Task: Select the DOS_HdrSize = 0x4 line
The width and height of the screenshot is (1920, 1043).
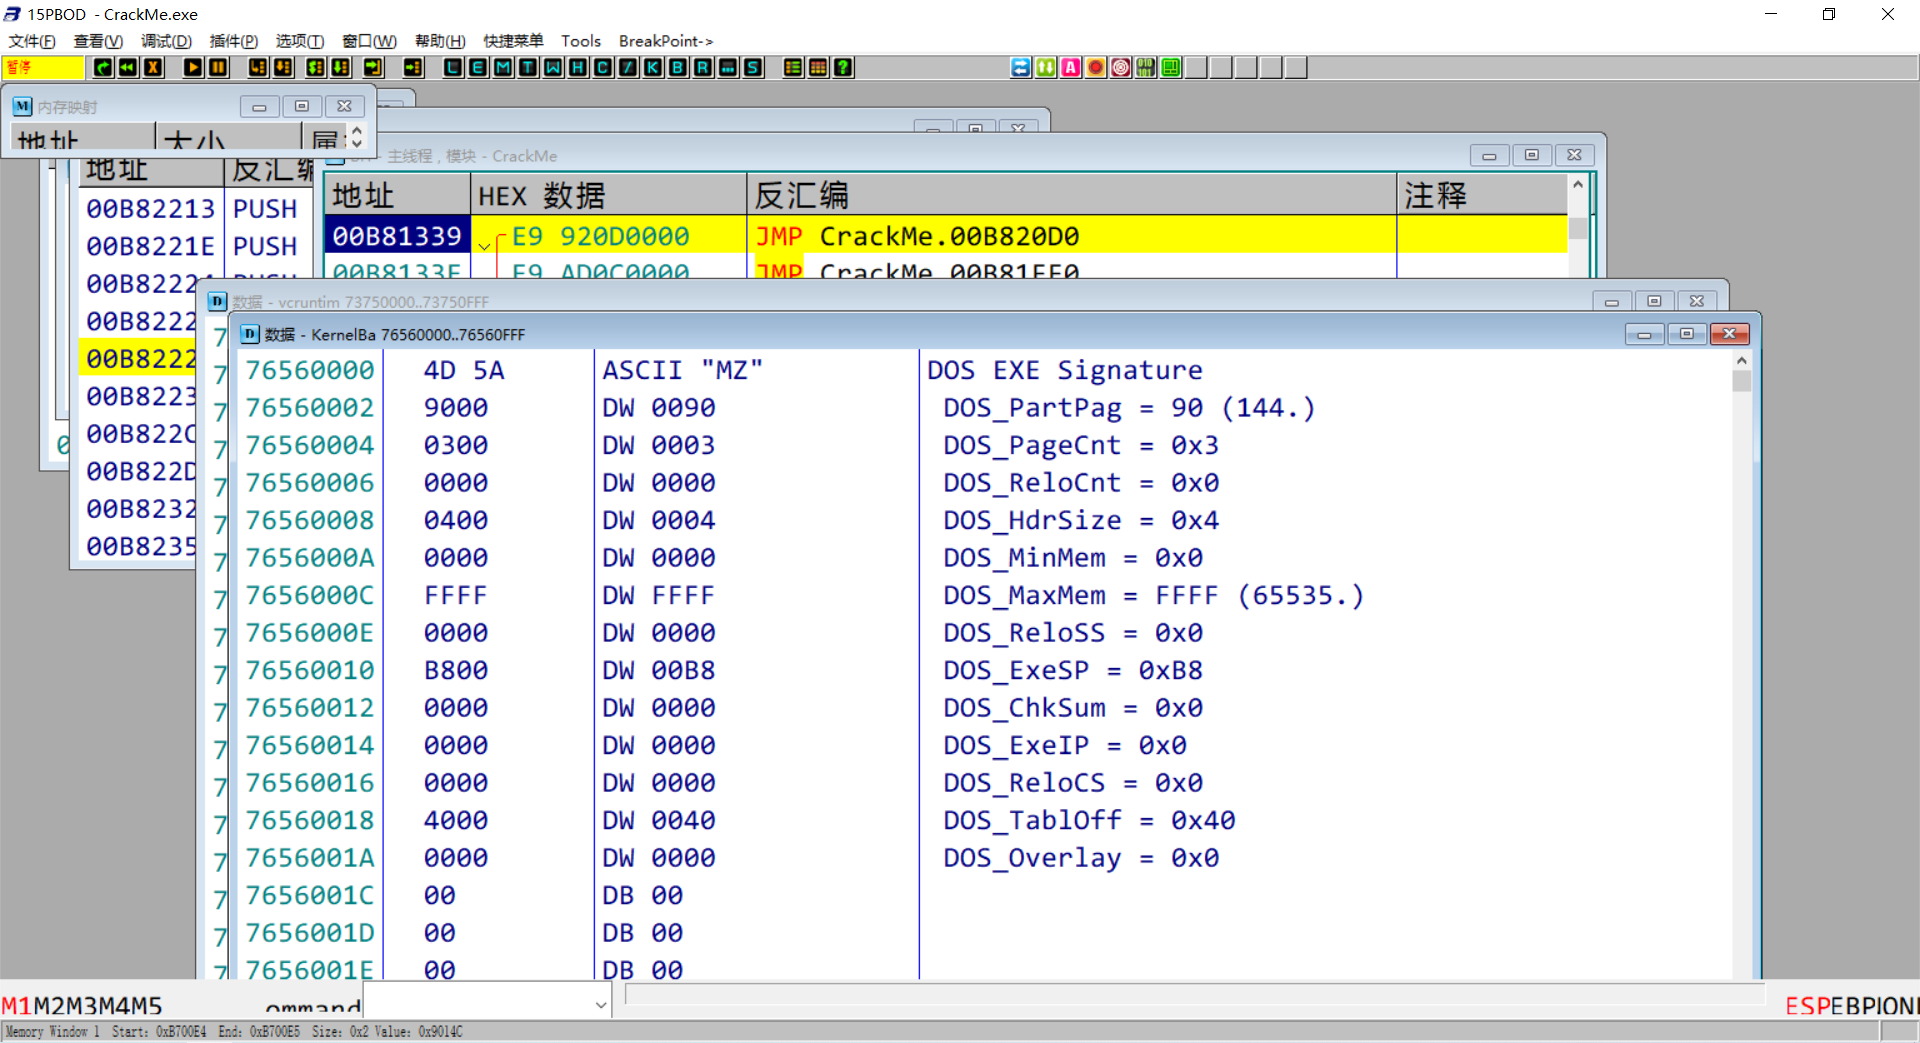Action: (x=1081, y=520)
